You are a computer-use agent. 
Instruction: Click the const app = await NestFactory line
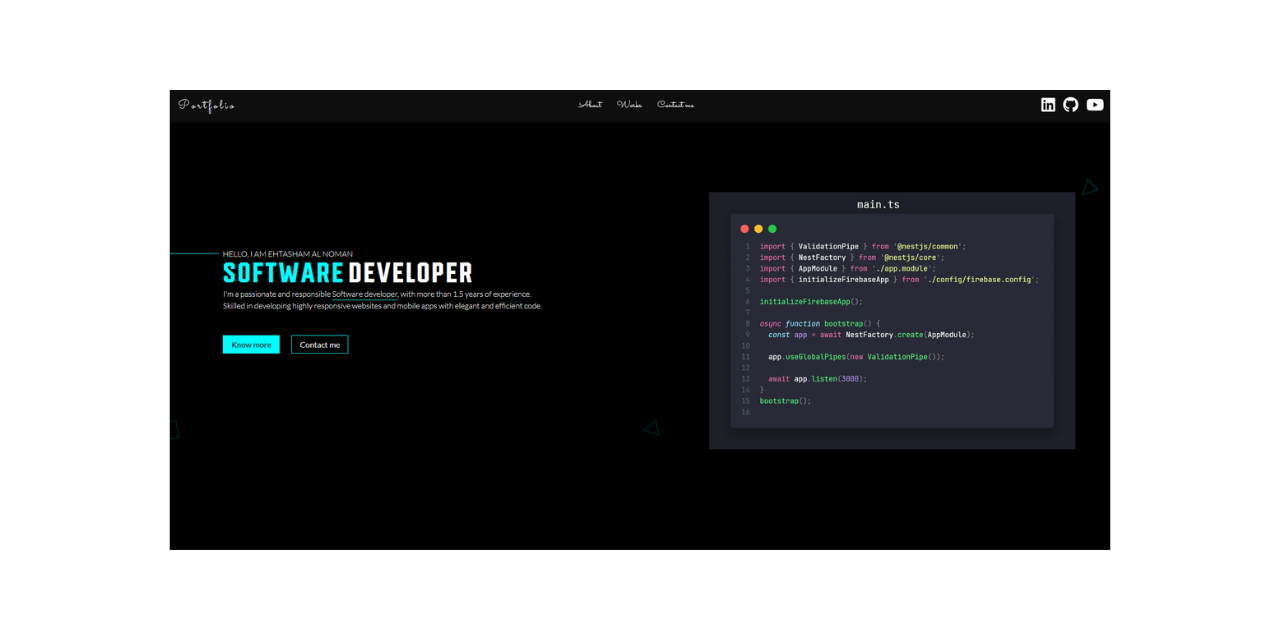click(x=871, y=334)
